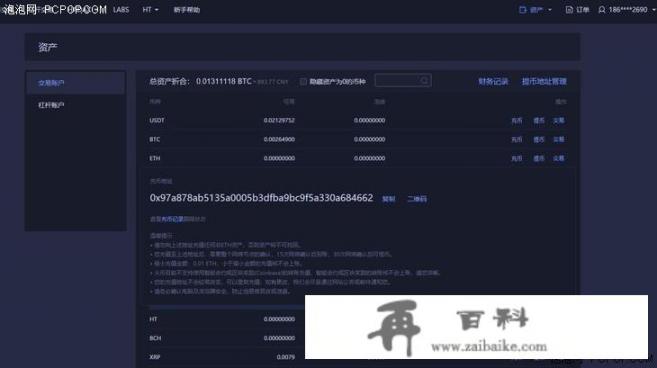Click the total value 0.01311118 BTC
The image size is (657, 368).
224,81
